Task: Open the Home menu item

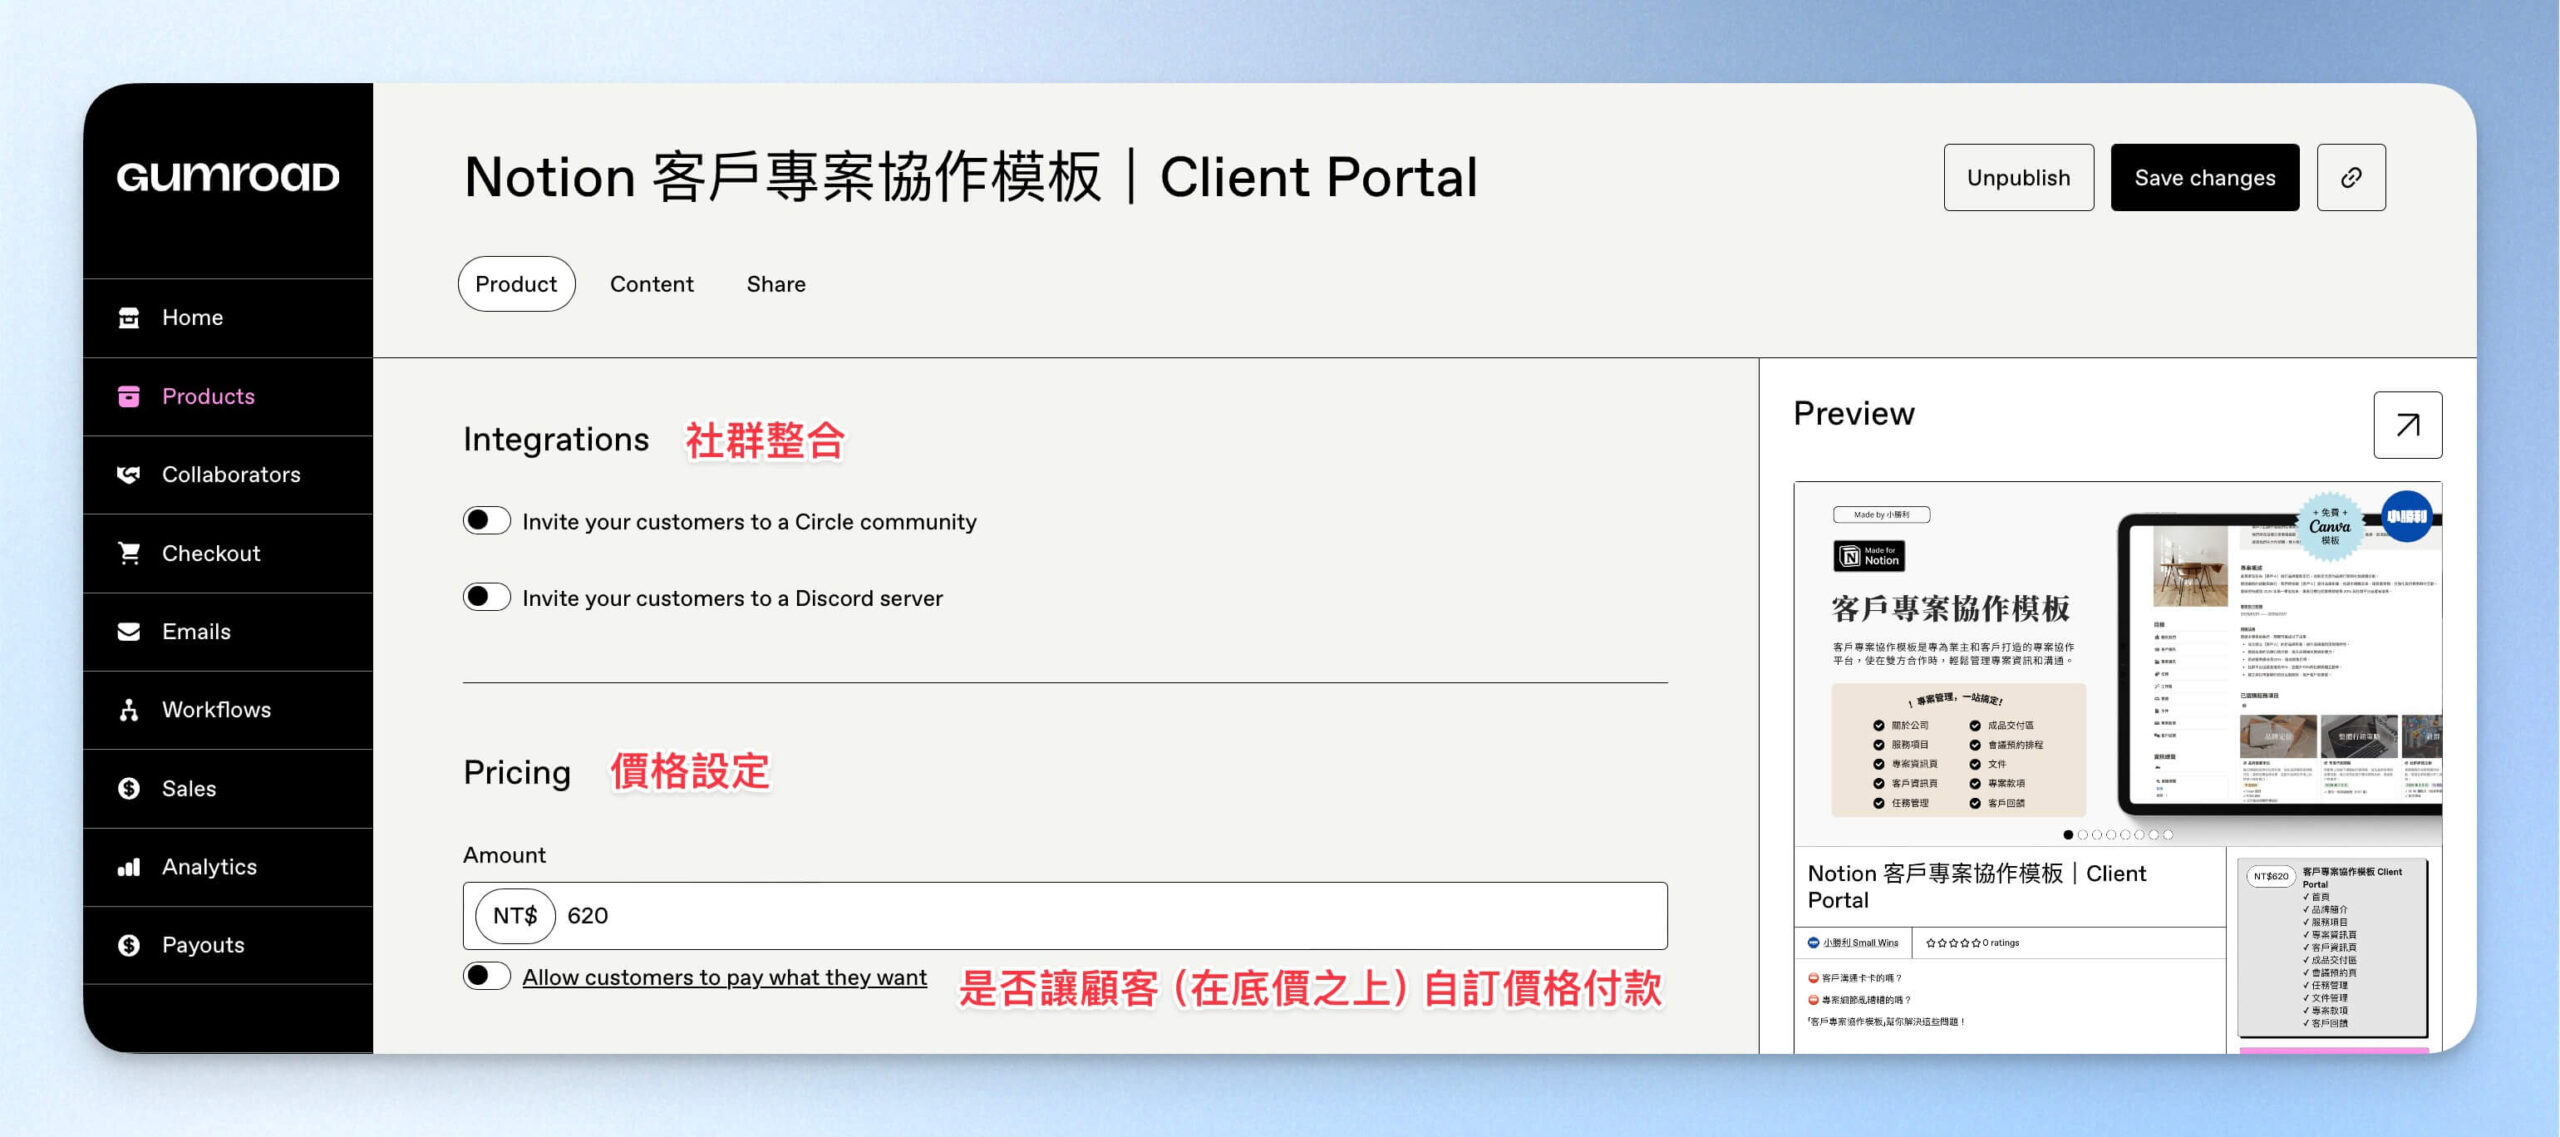Action: point(228,318)
